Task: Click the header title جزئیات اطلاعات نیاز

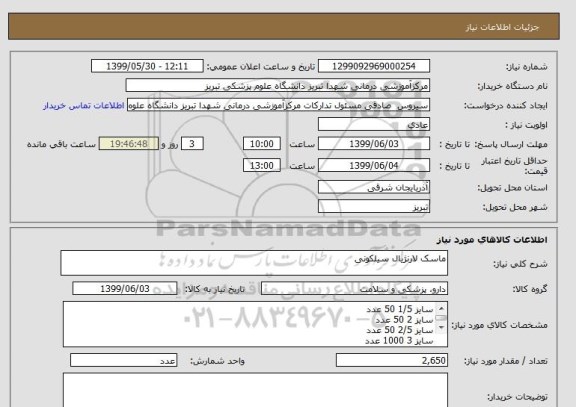Action: (x=502, y=27)
